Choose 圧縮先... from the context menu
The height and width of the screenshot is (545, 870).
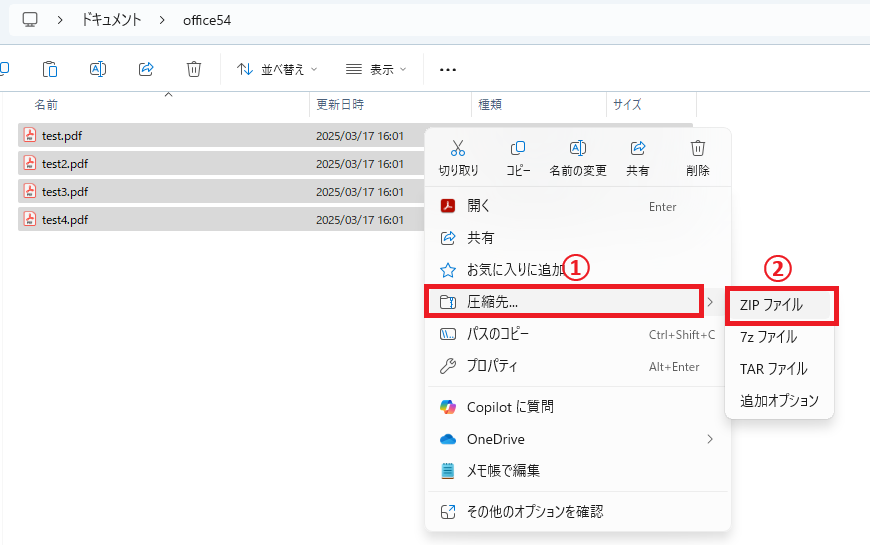[564, 302]
